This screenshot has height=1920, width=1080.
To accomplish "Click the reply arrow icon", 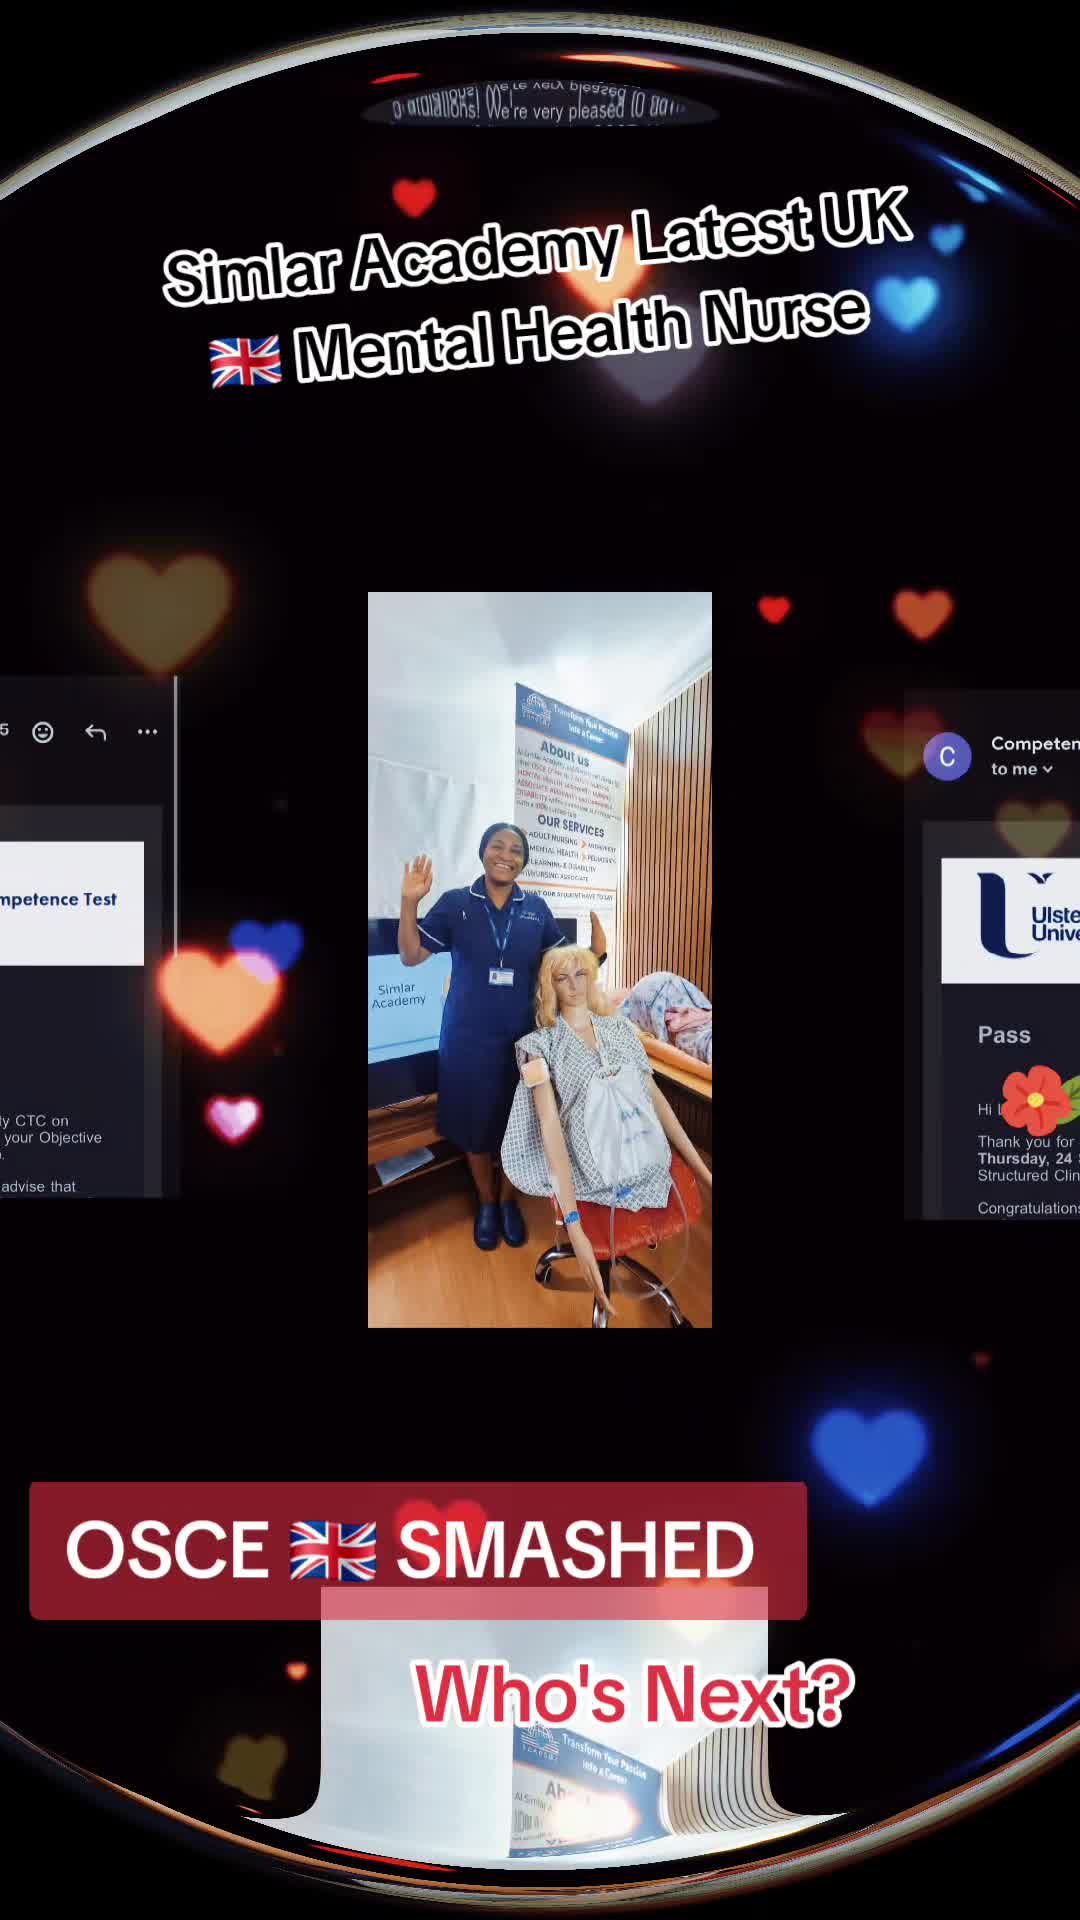I will (96, 732).
